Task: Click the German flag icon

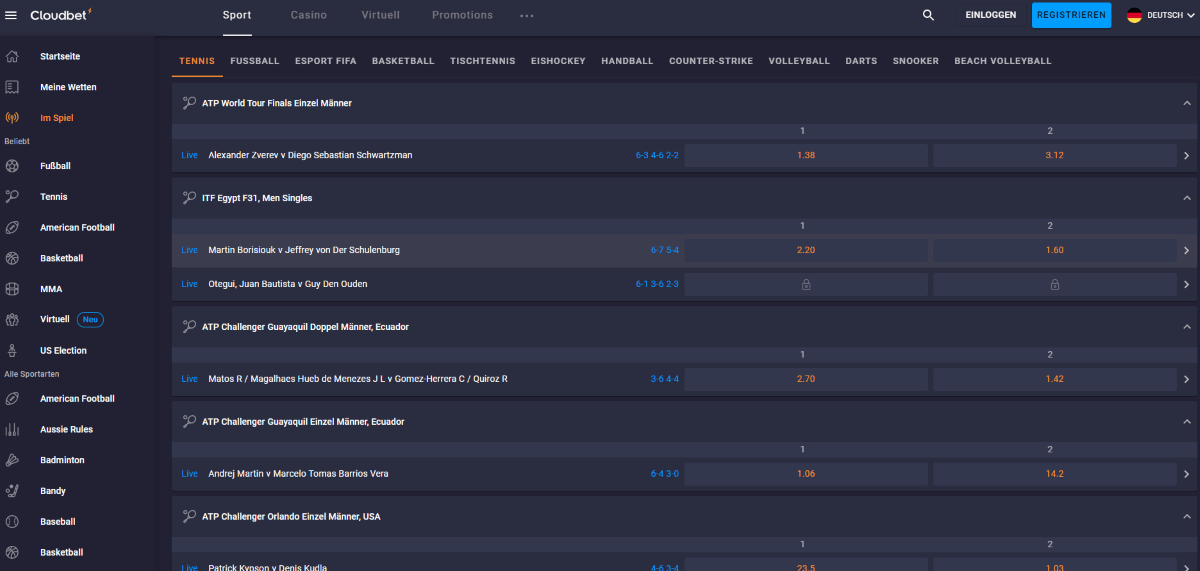Action: [x=1134, y=15]
